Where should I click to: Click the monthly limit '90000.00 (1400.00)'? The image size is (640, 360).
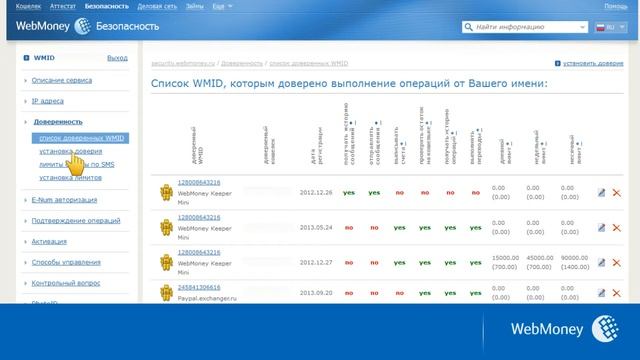click(x=575, y=262)
